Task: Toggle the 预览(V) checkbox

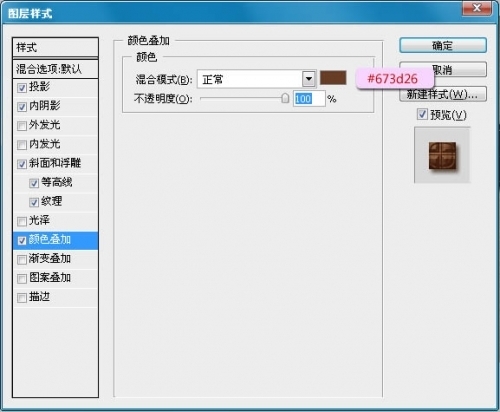Action: [422, 114]
